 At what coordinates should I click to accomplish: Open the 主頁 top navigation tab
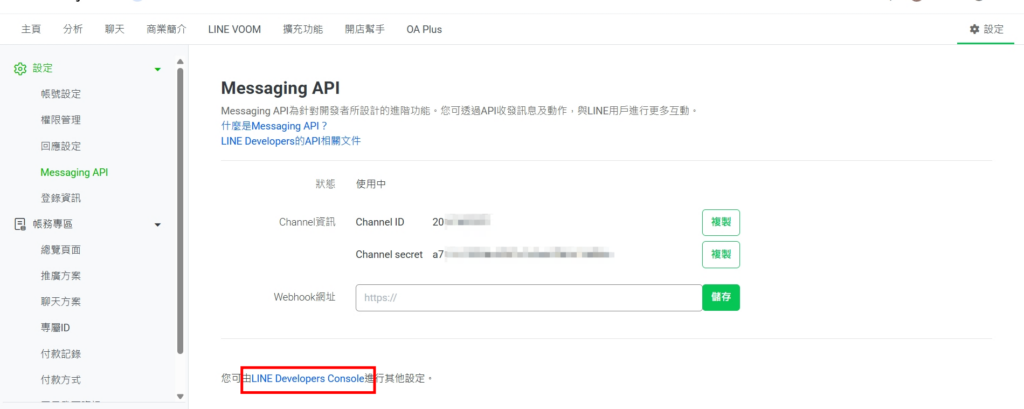[31, 29]
